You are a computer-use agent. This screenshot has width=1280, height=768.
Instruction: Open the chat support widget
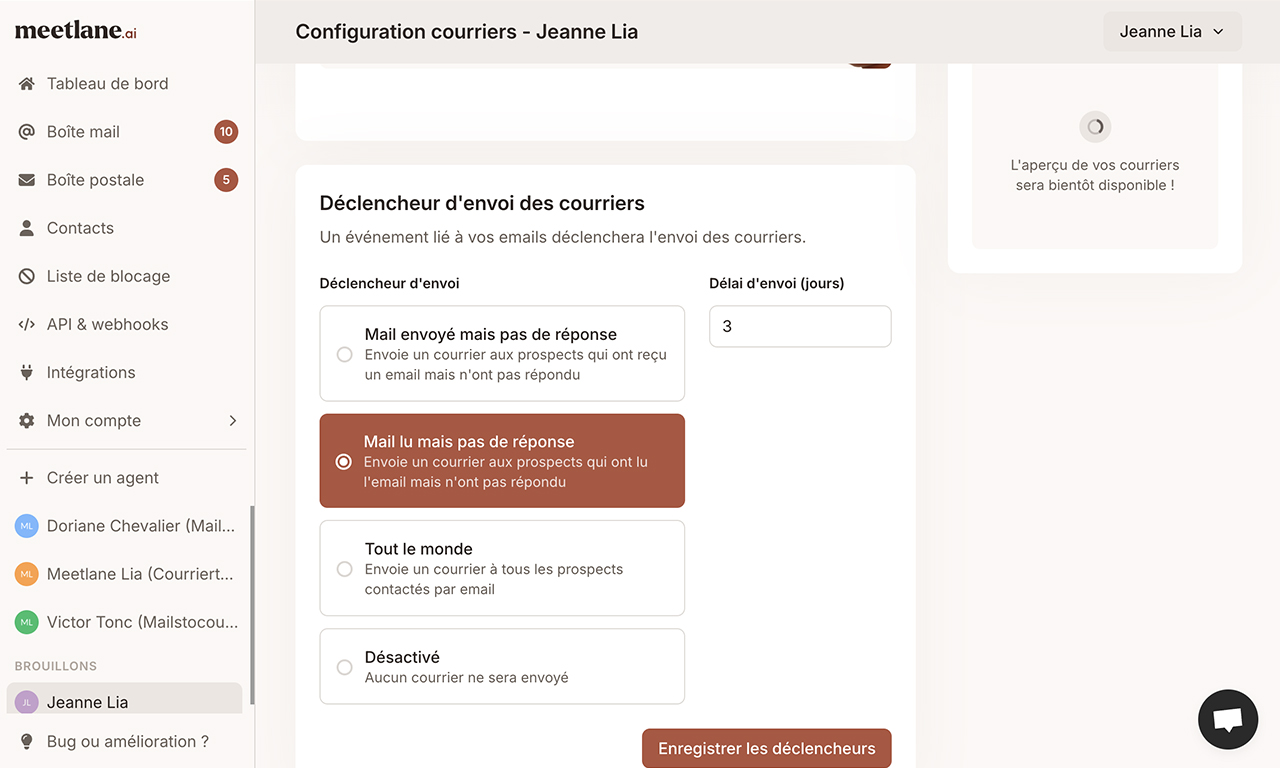point(1227,719)
